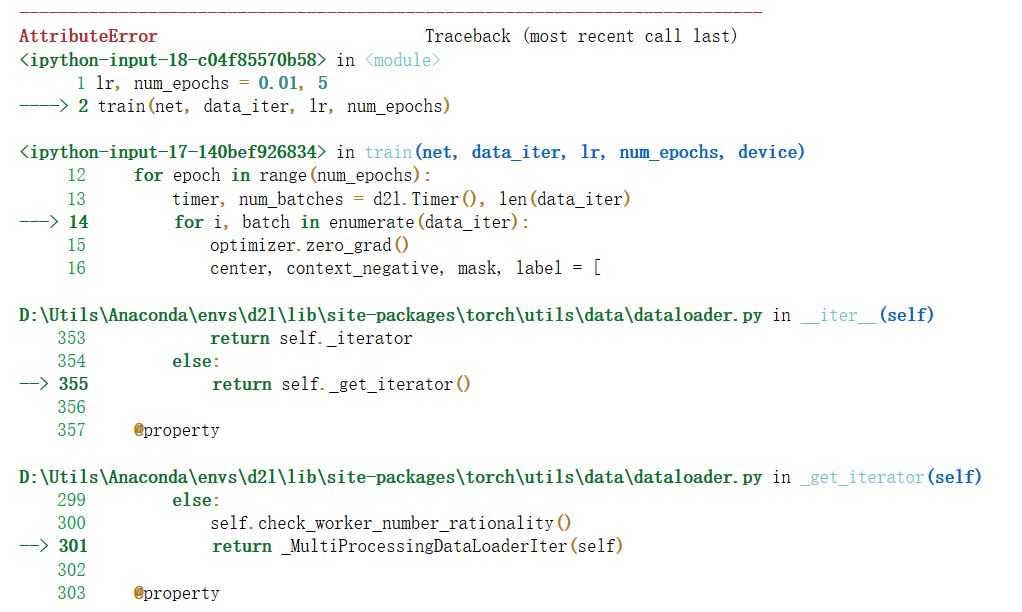
Task: Click line 300 'self.check_worker_number_rationality()'
Action: pyautogui.click(x=390, y=523)
